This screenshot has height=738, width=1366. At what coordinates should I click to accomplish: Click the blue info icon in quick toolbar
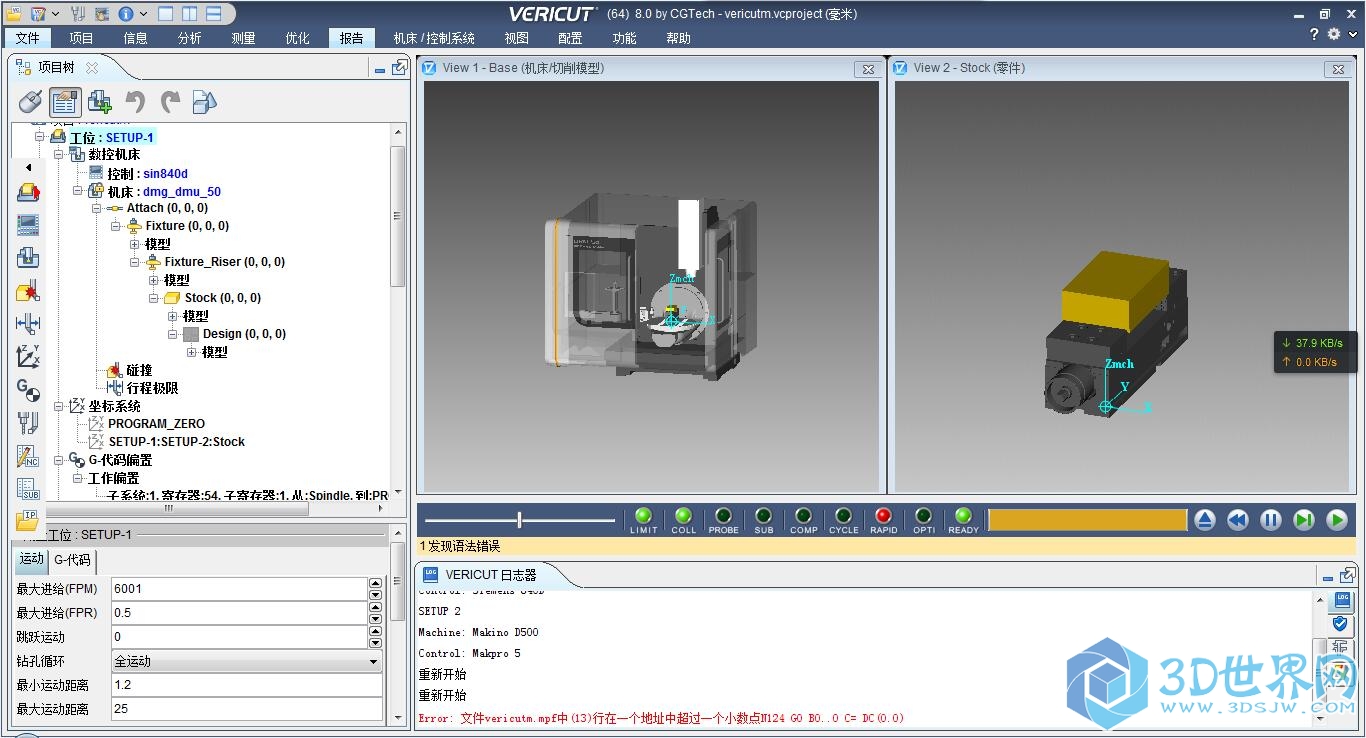126,14
